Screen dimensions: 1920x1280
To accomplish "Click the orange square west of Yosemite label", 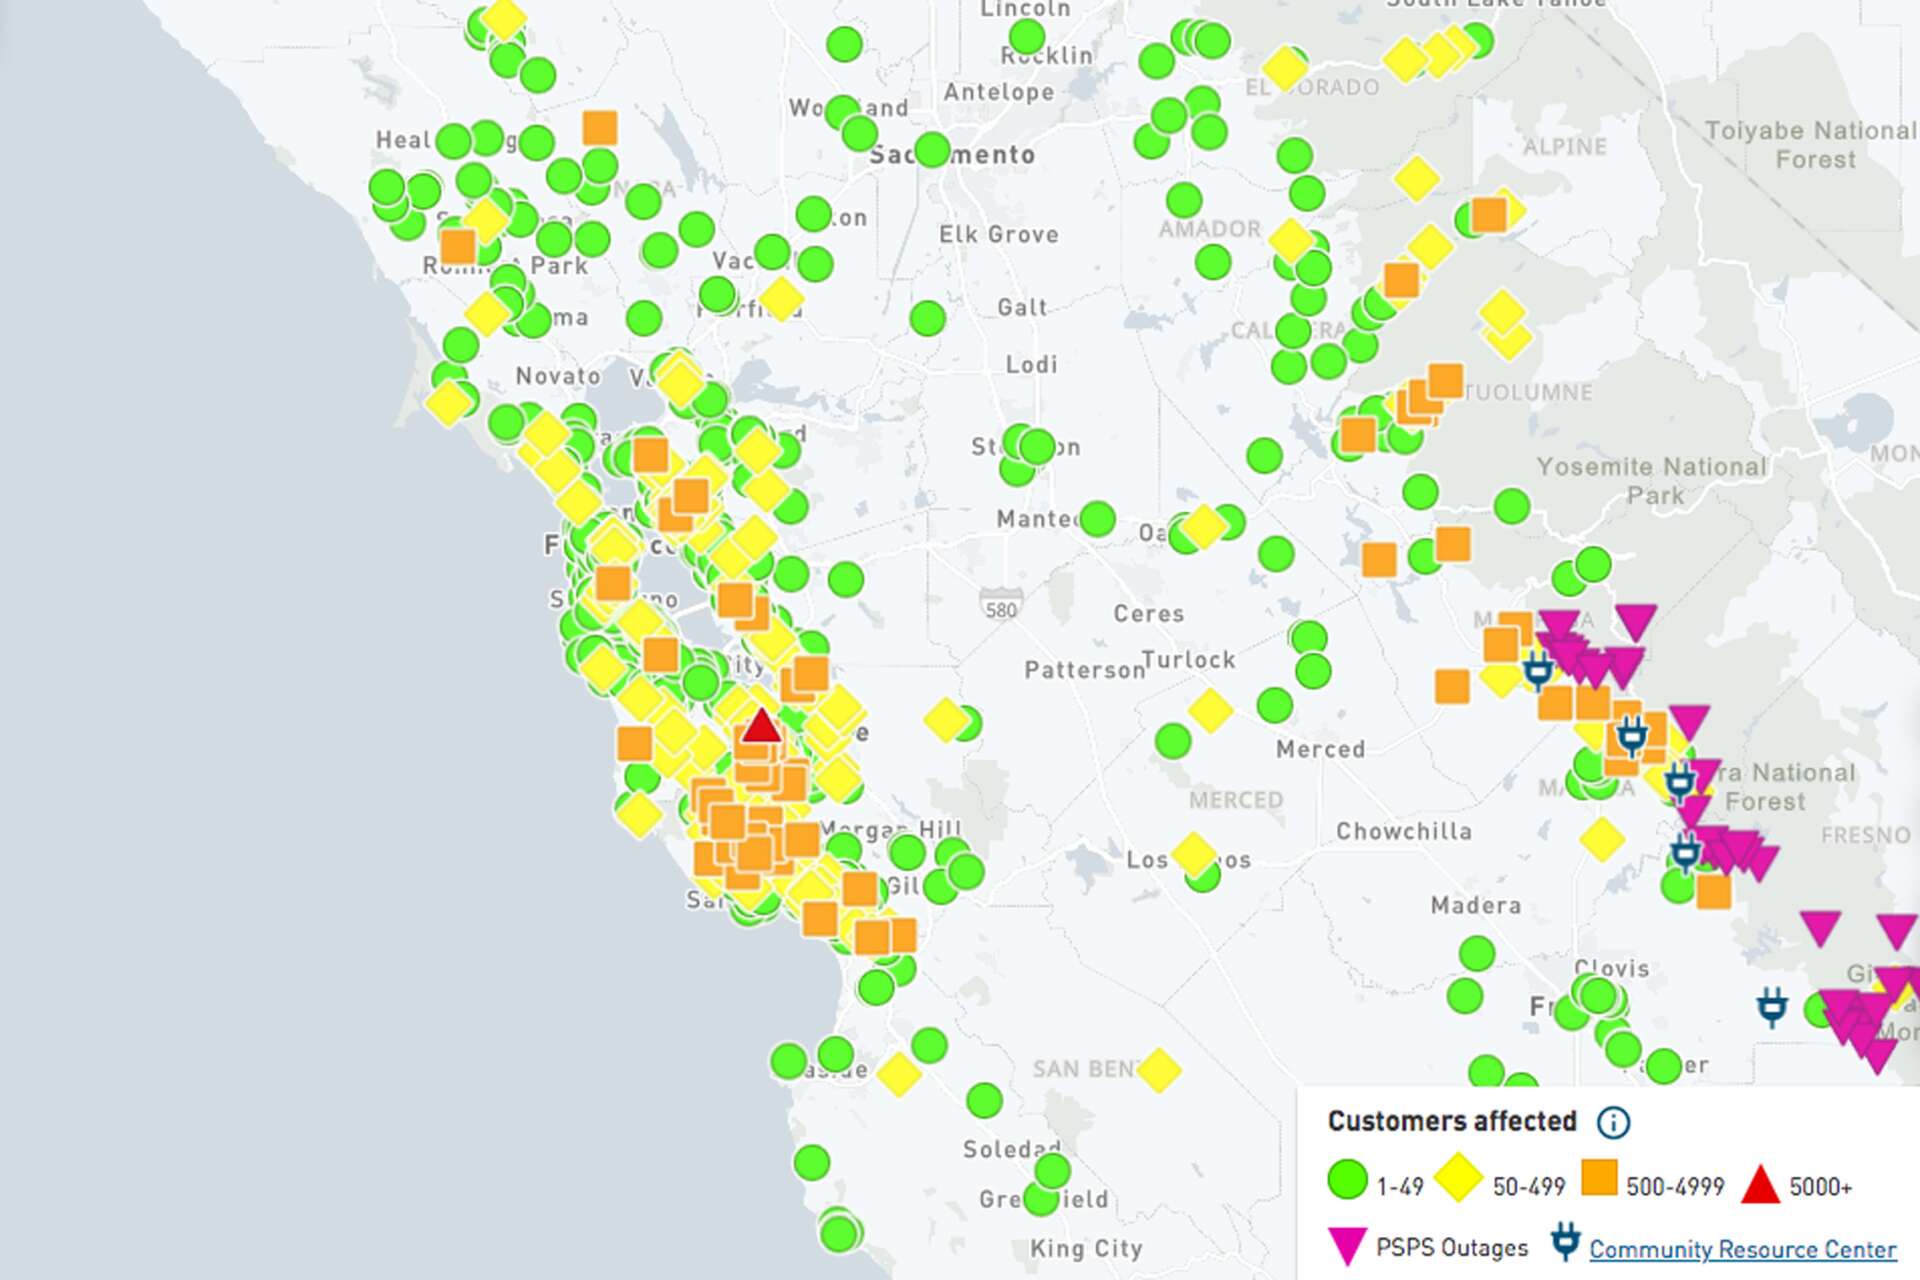I will click(x=1453, y=544).
